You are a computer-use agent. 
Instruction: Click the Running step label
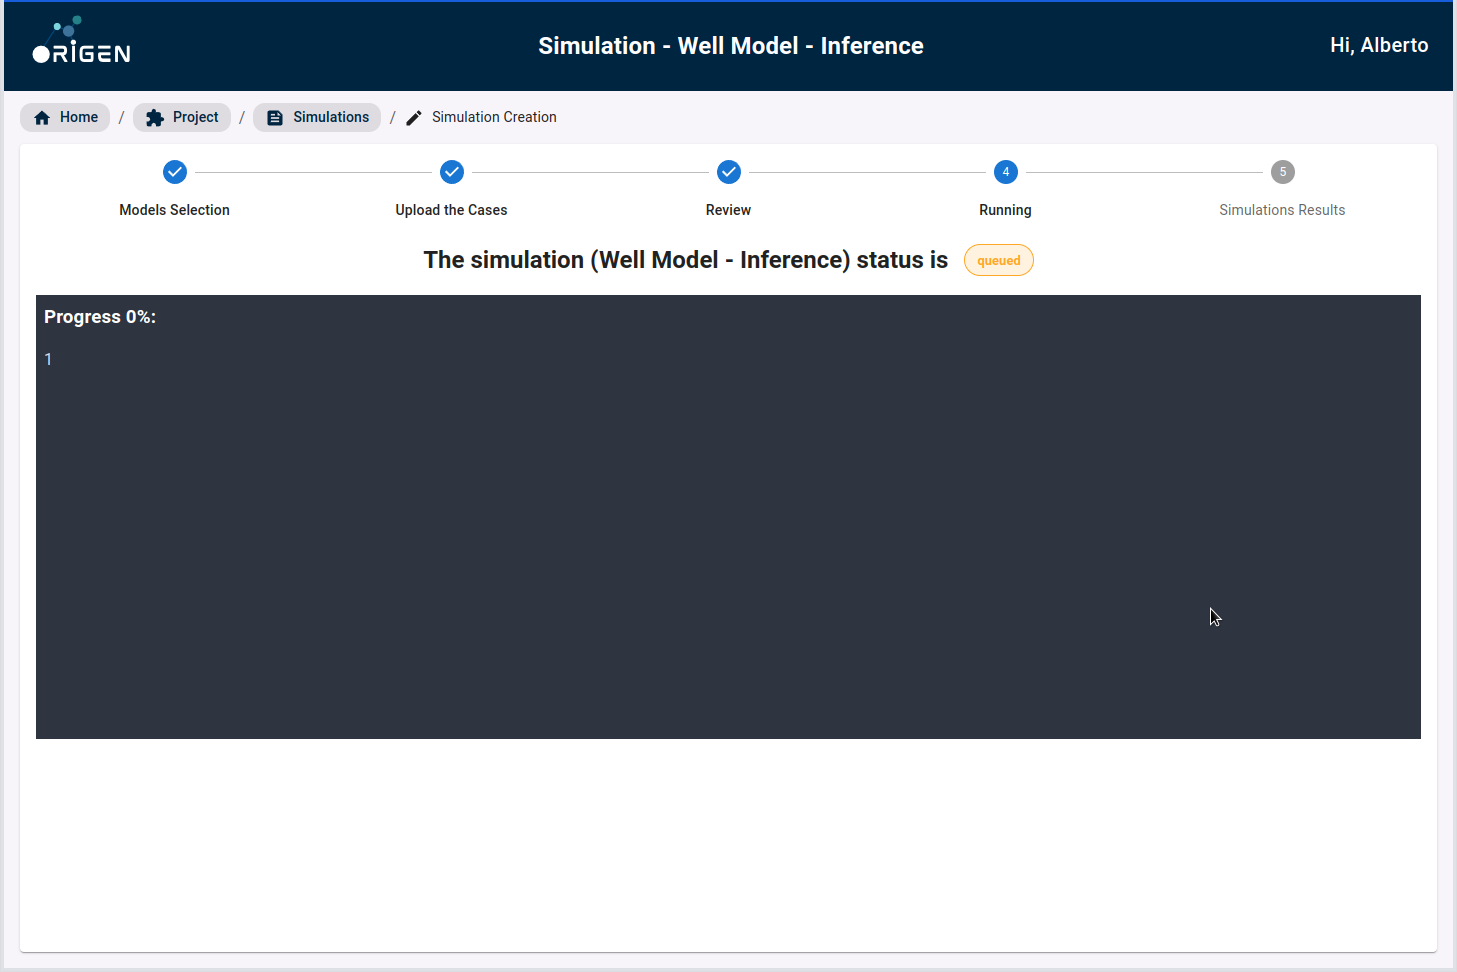(x=1005, y=210)
